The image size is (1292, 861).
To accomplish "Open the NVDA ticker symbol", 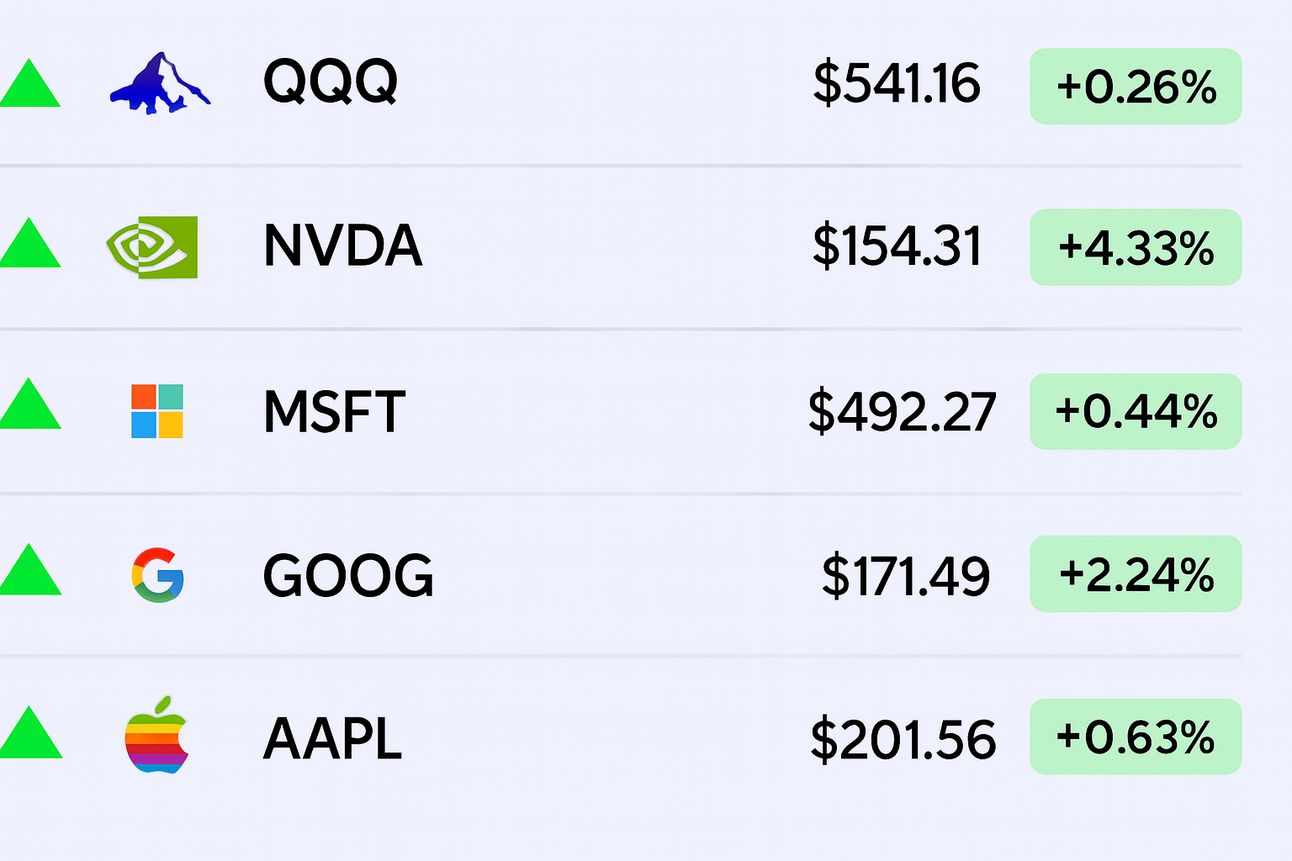I will pos(342,247).
